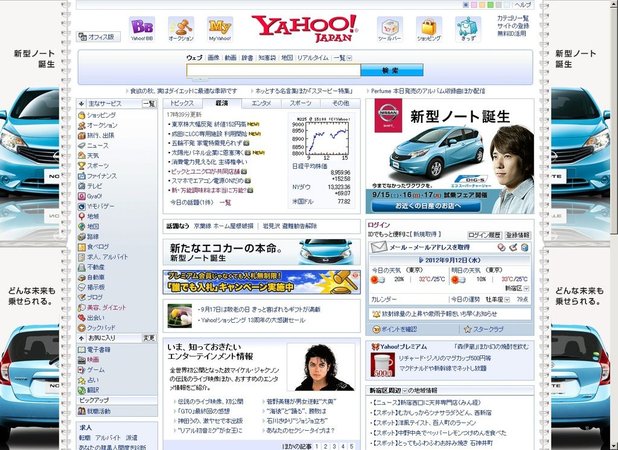Open ショッピング in the sidebar services list
The width and height of the screenshot is (618, 450).
(x=97, y=115)
